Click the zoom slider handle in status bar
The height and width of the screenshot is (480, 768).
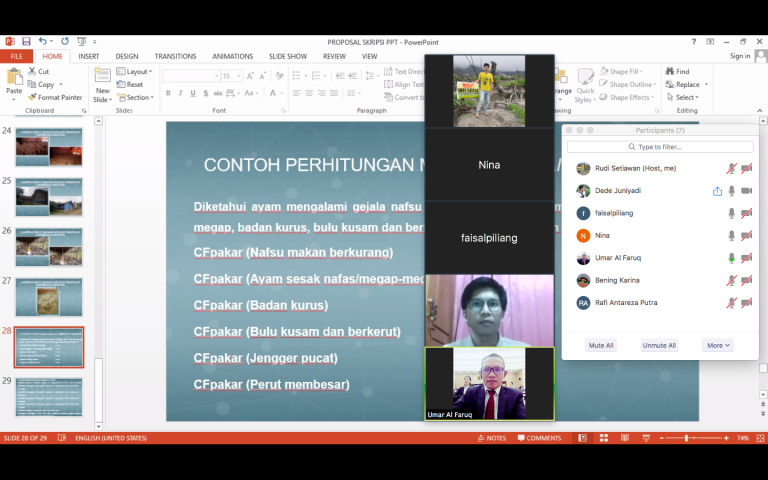tap(687, 438)
